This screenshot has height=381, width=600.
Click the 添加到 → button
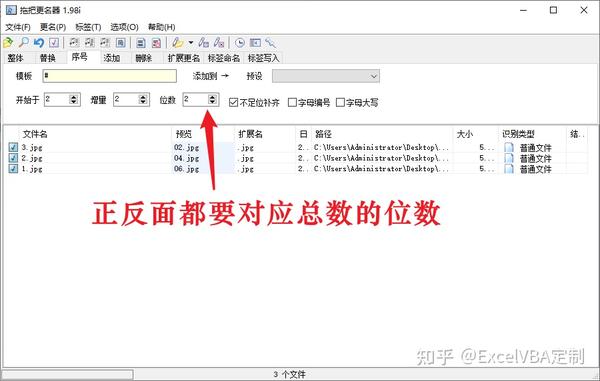(211, 76)
